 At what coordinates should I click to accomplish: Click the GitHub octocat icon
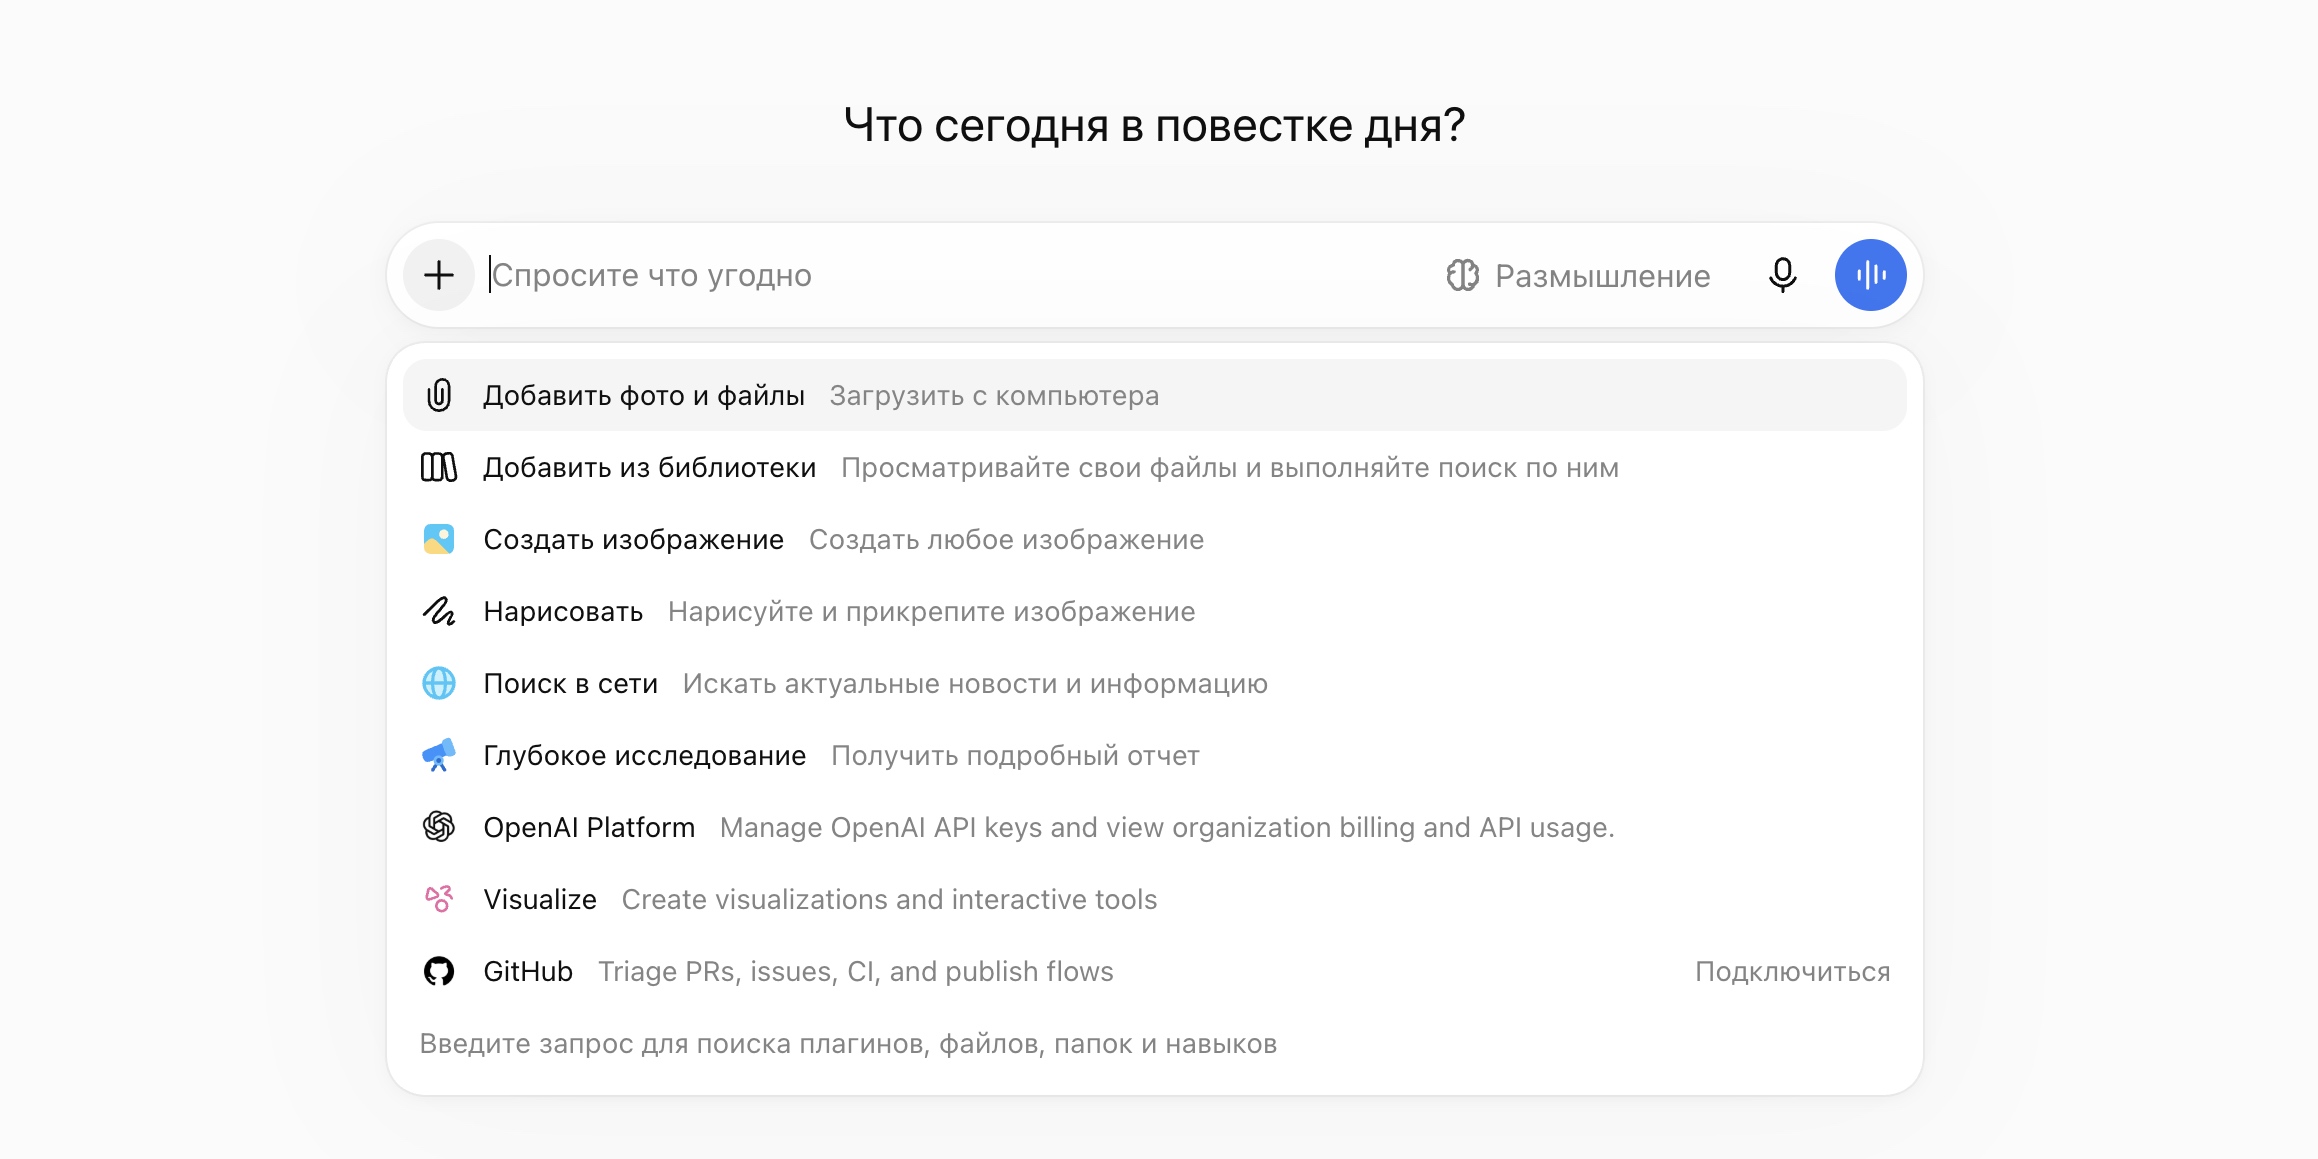tap(439, 971)
